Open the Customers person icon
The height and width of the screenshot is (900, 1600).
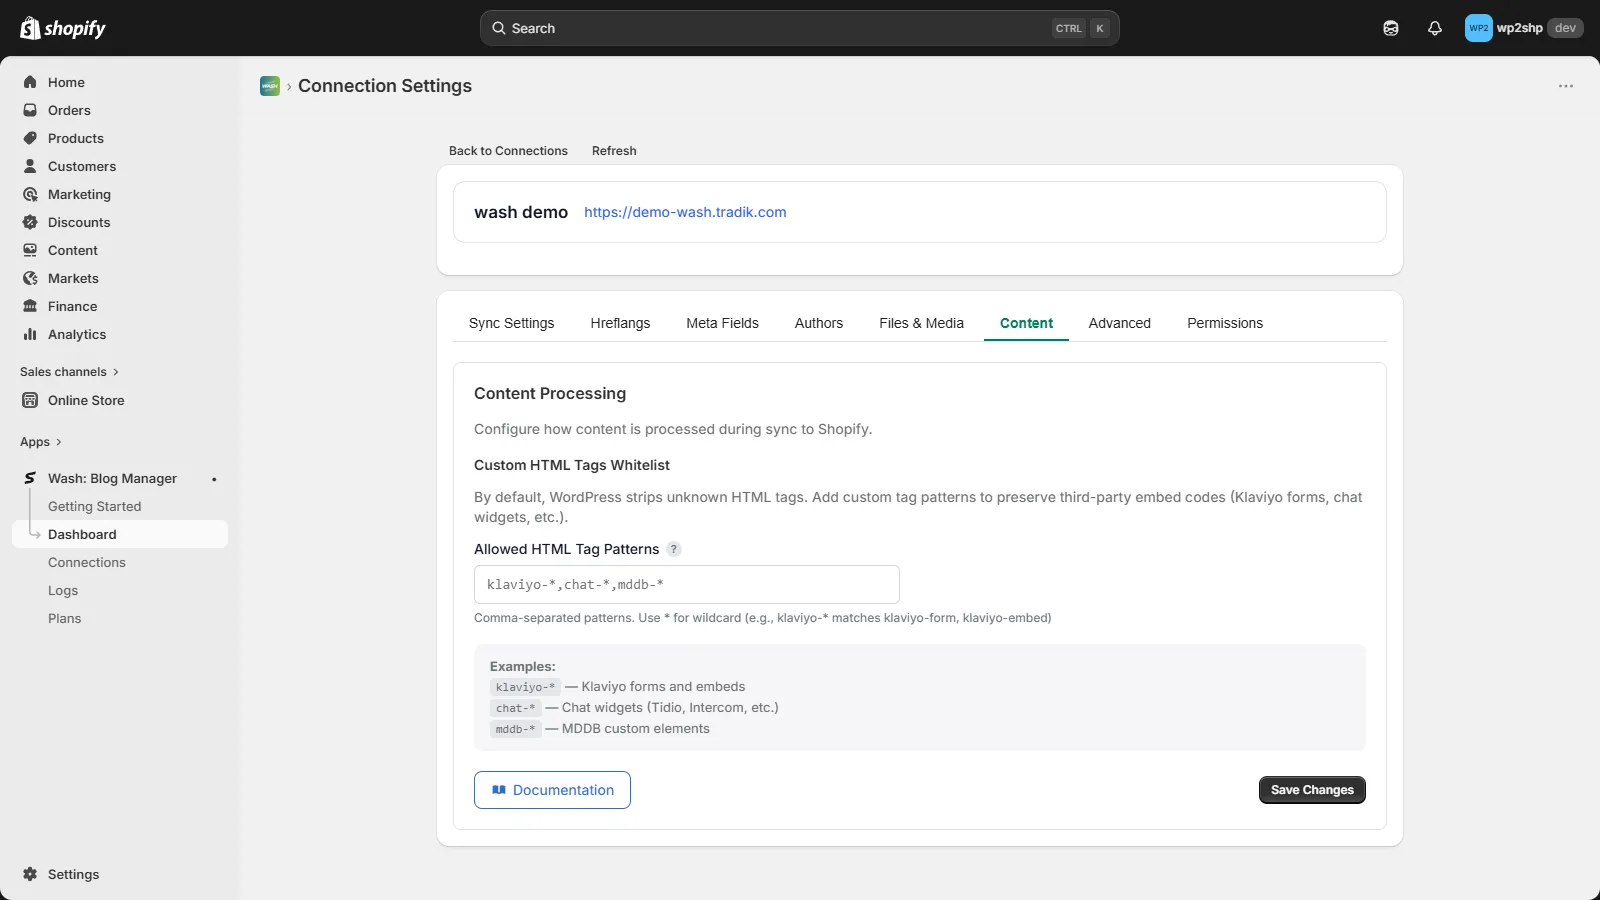tap(30, 166)
